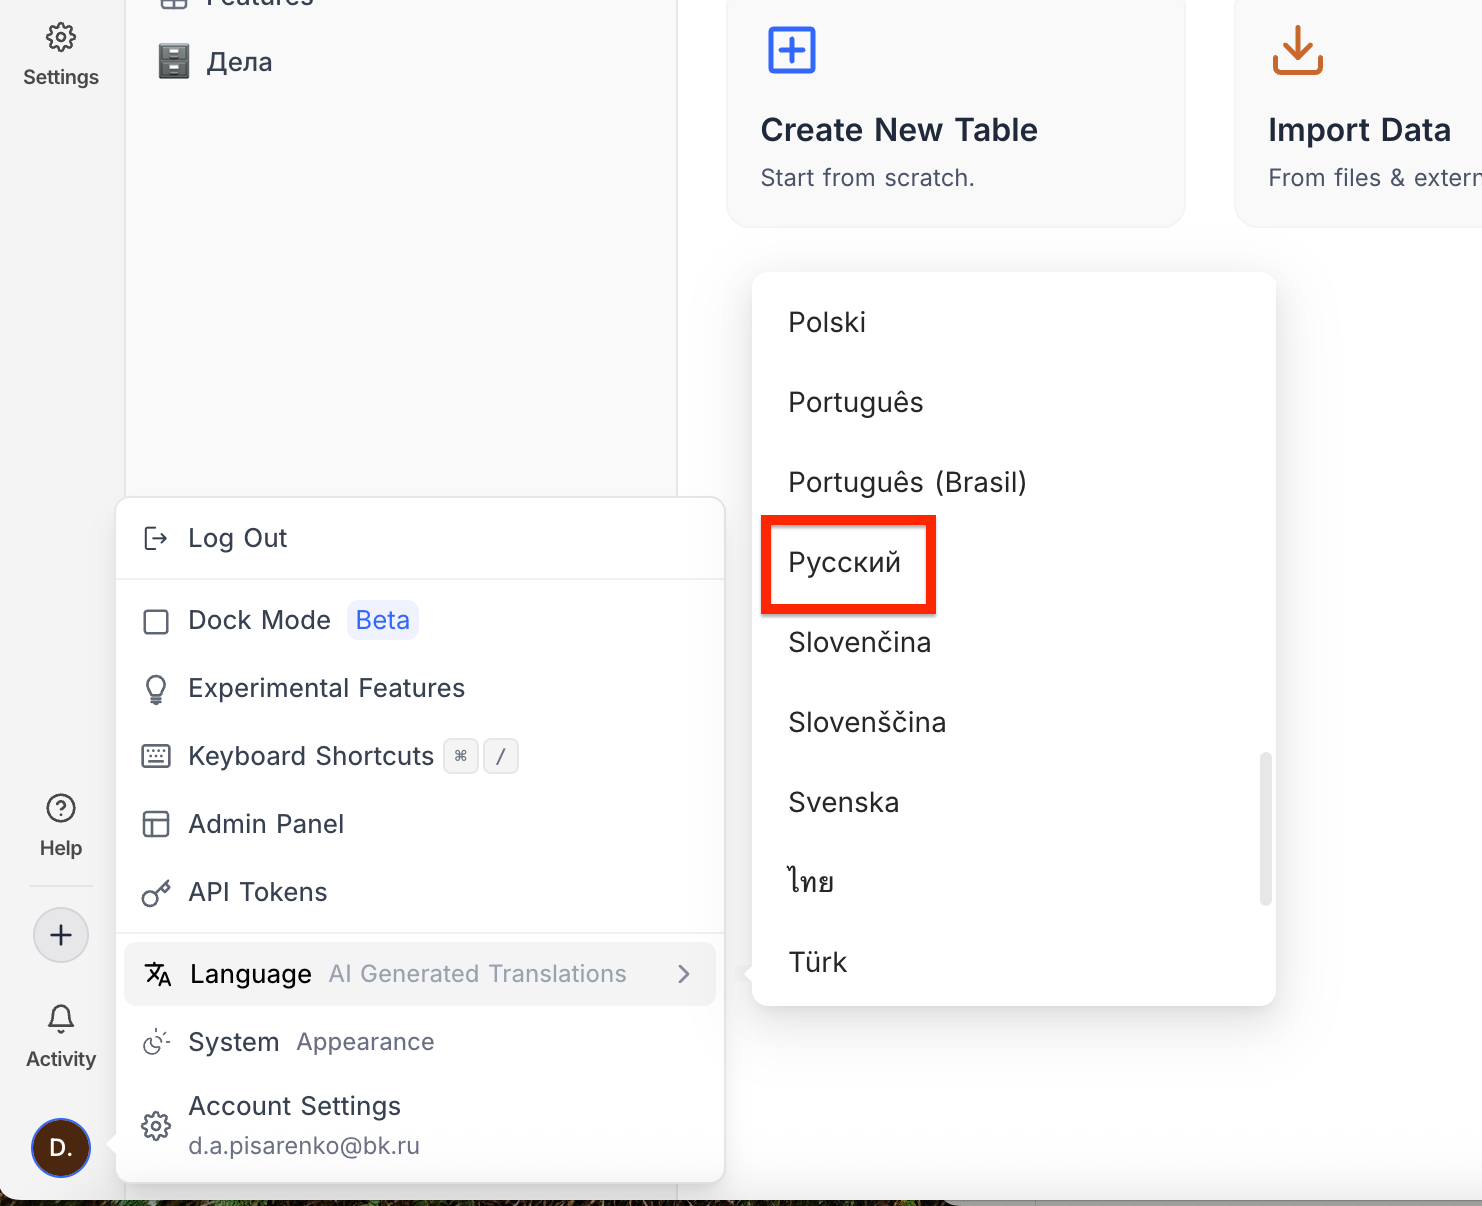The height and width of the screenshot is (1206, 1482).
Task: Click the language list scrollbar
Action: point(1266,829)
